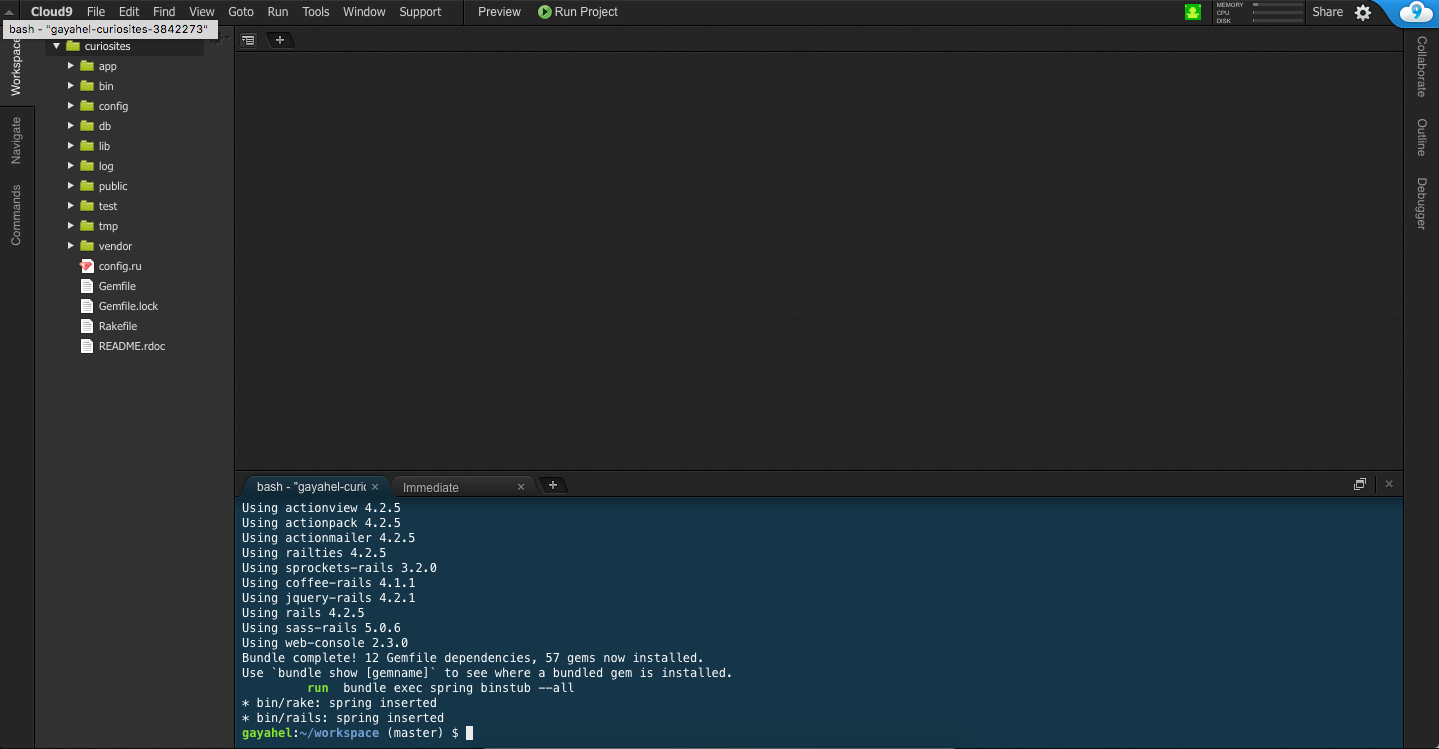Screen dimensions: 1439x749
Task: Expand the tmp folder arrow
Action: tap(71, 226)
